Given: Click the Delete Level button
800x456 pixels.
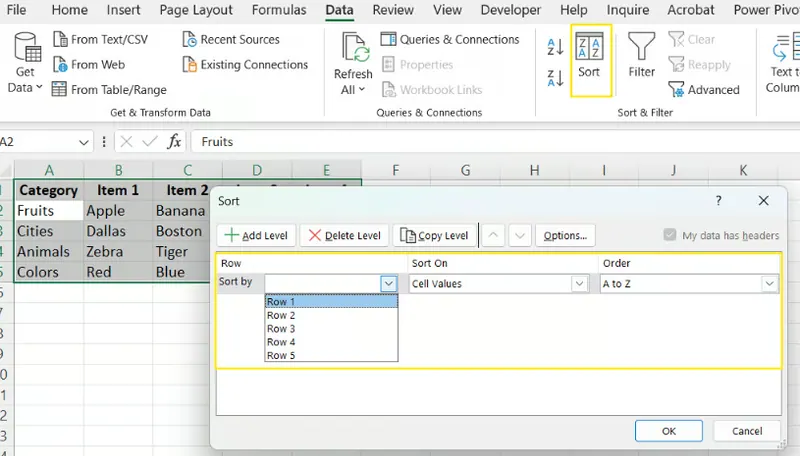Looking at the screenshot, I should pyautogui.click(x=344, y=236).
